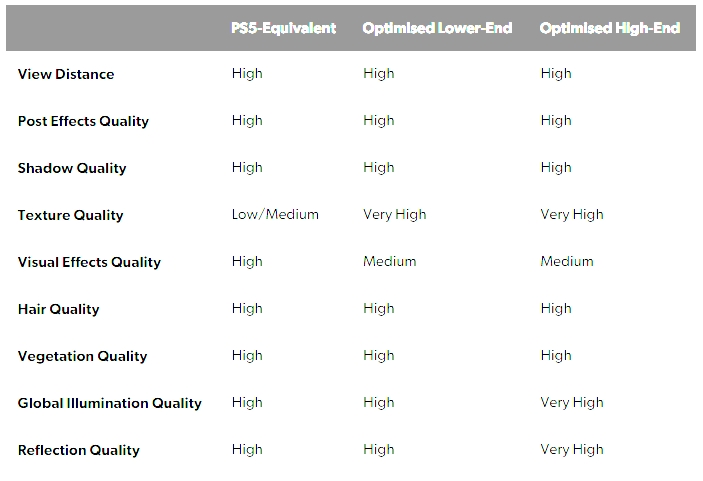Click the Visual Effects Quality row label
The image size is (703, 481).
89,262
